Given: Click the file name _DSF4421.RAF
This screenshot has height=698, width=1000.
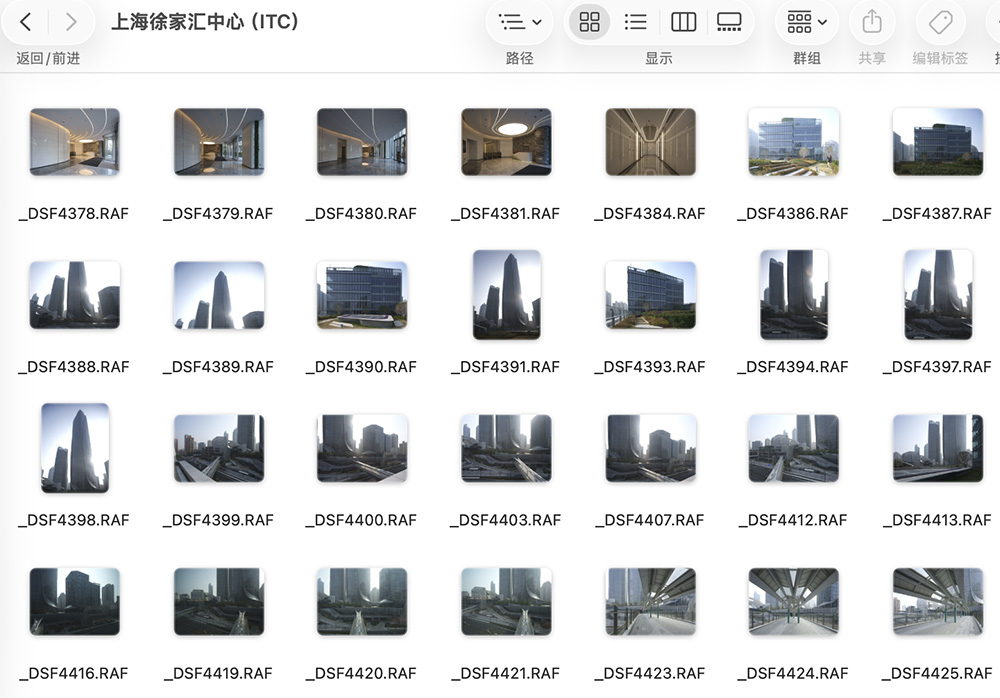Looking at the screenshot, I should [x=506, y=673].
